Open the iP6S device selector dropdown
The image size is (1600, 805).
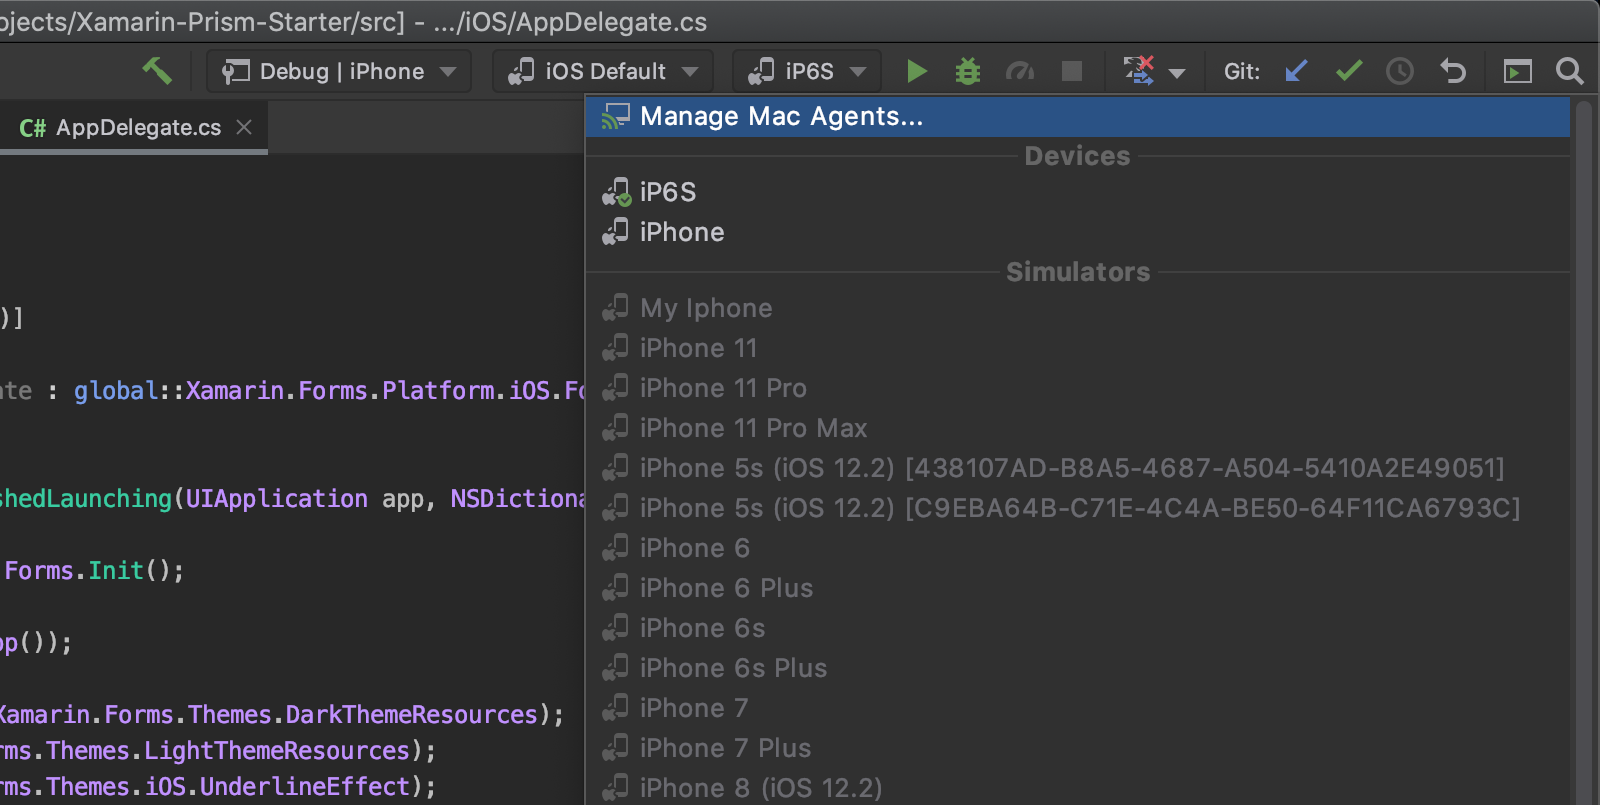807,71
